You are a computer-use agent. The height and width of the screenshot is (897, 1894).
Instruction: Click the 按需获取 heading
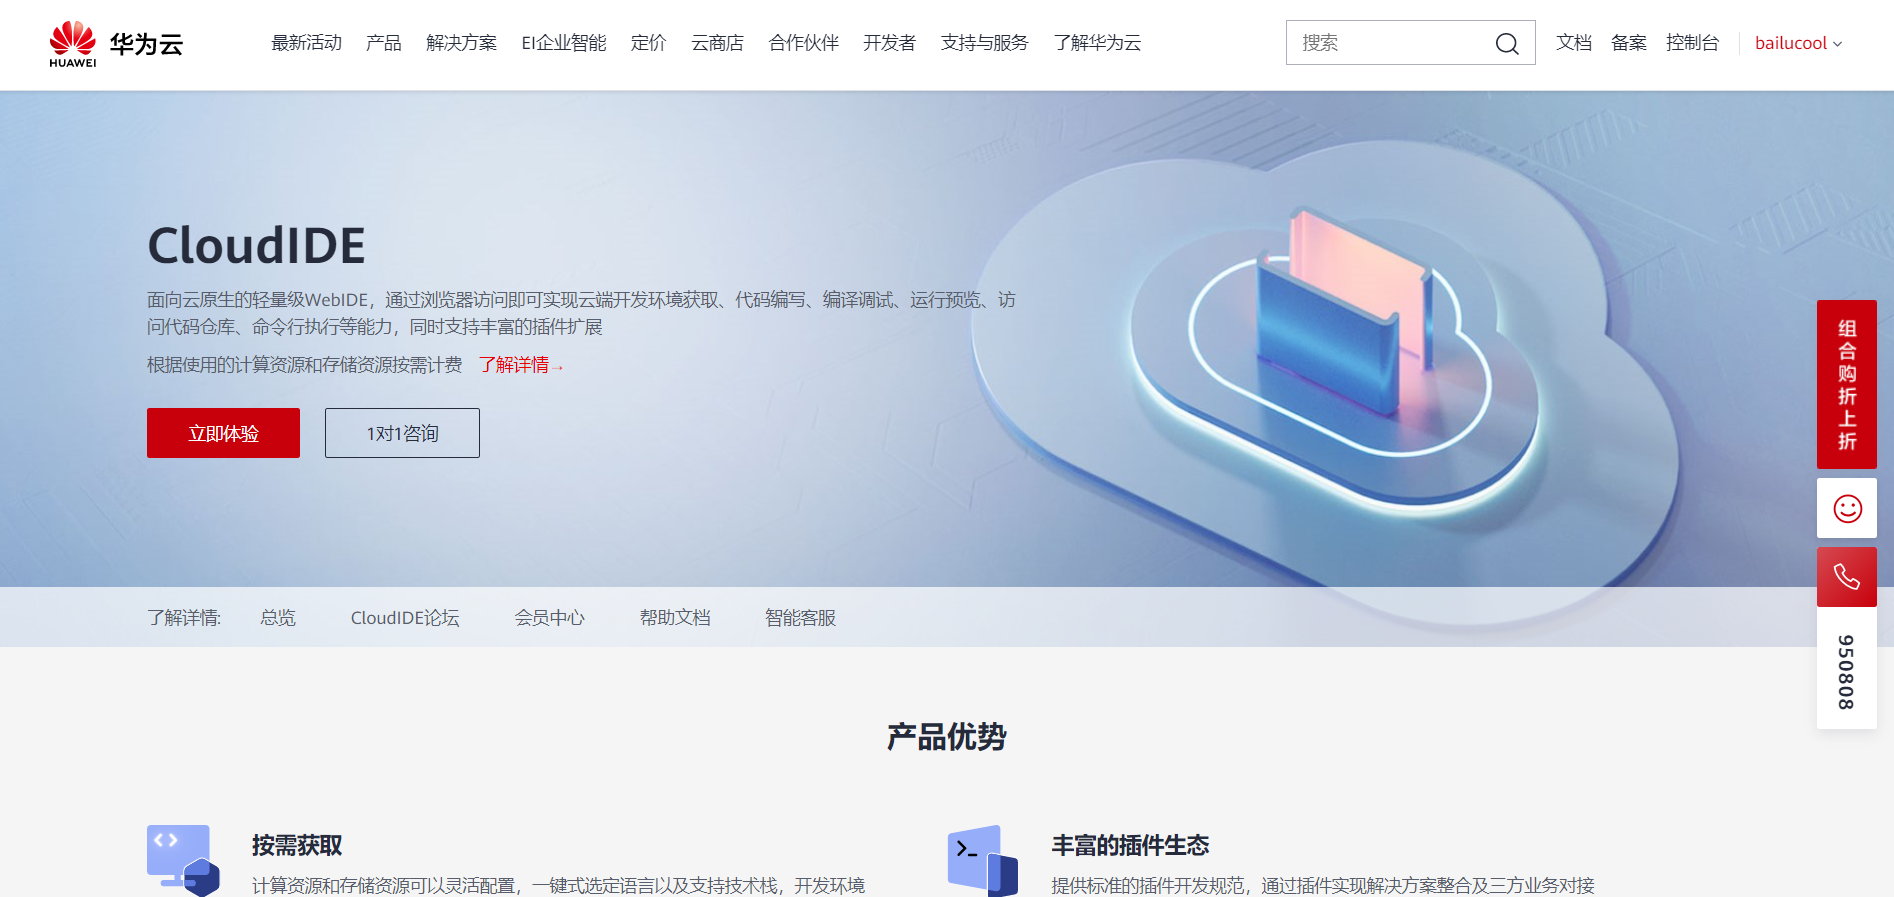(297, 846)
